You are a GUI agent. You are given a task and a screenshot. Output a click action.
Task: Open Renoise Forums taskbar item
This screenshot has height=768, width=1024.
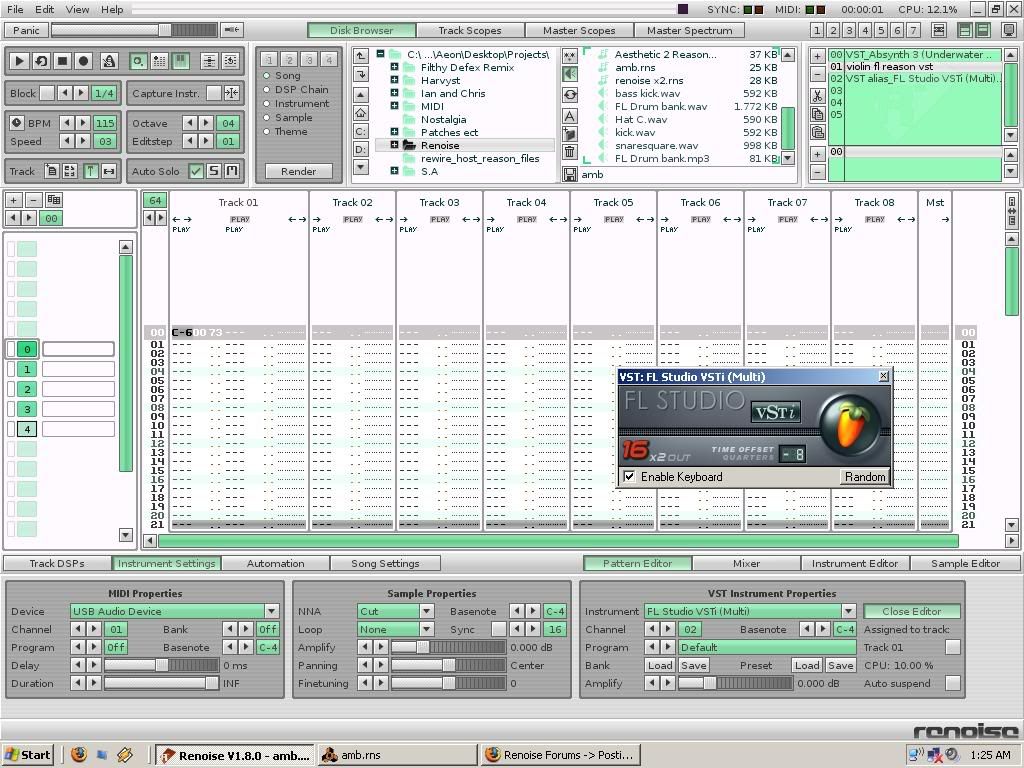561,755
